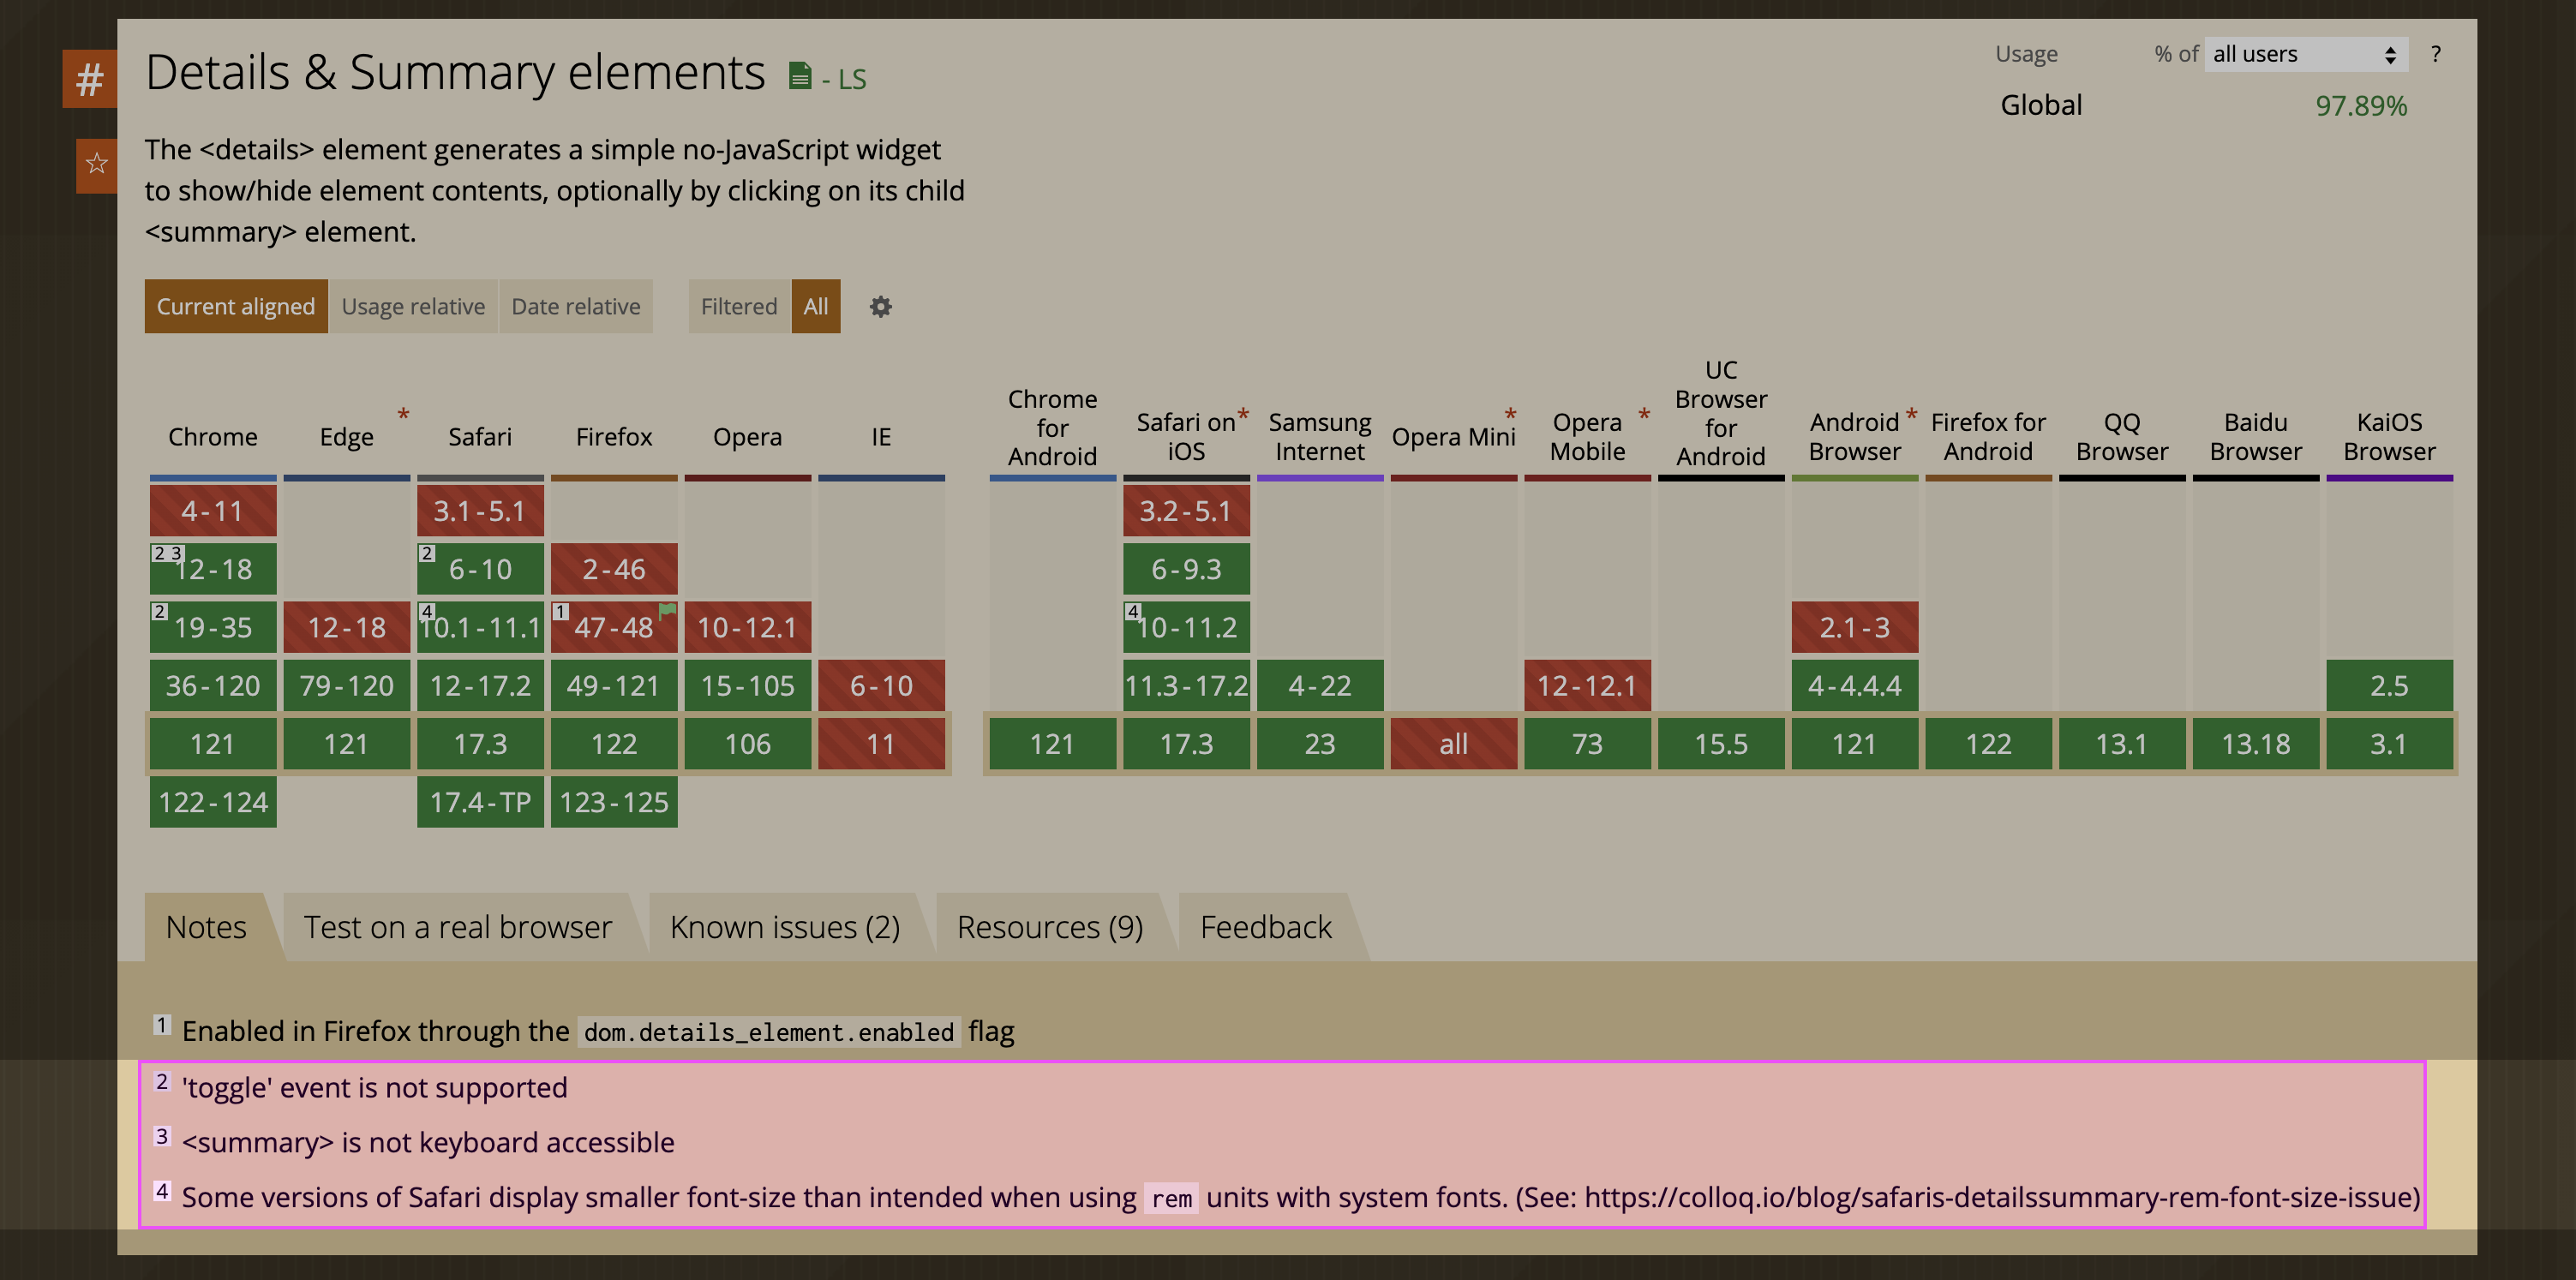Screen dimensions: 2576x1280
Task: Click the hash permalink icon
Action: [x=90, y=79]
